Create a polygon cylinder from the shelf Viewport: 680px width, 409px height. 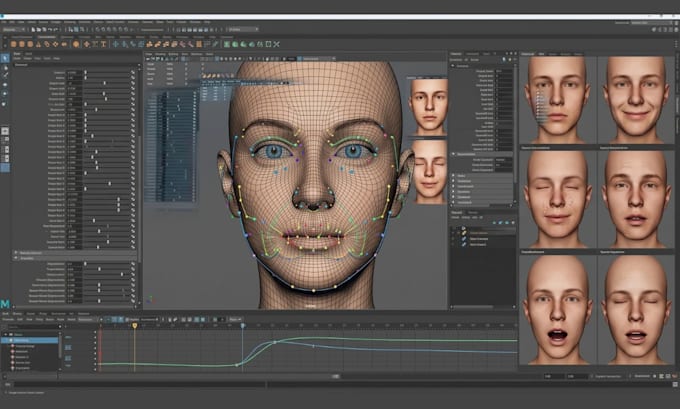pos(30,44)
